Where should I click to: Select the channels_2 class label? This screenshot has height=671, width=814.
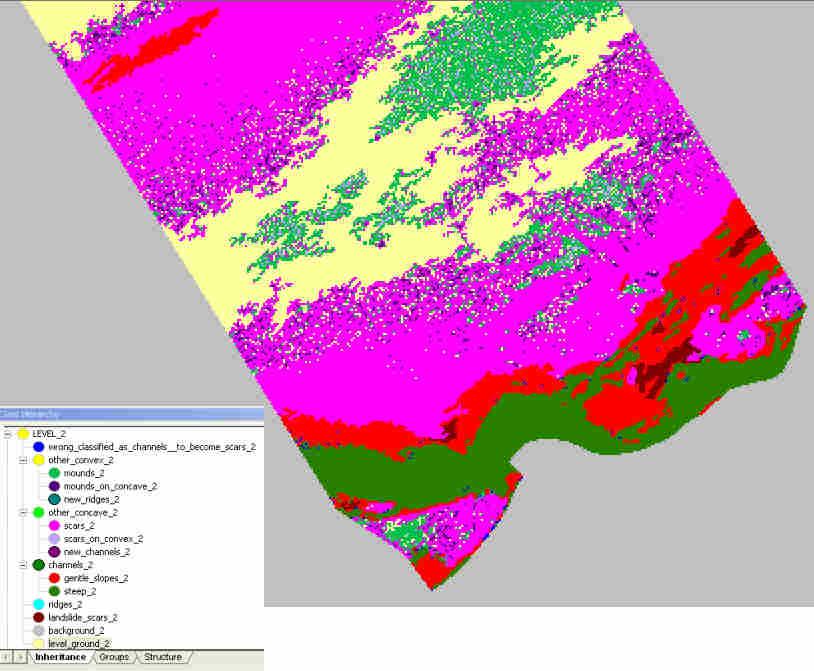[71, 565]
